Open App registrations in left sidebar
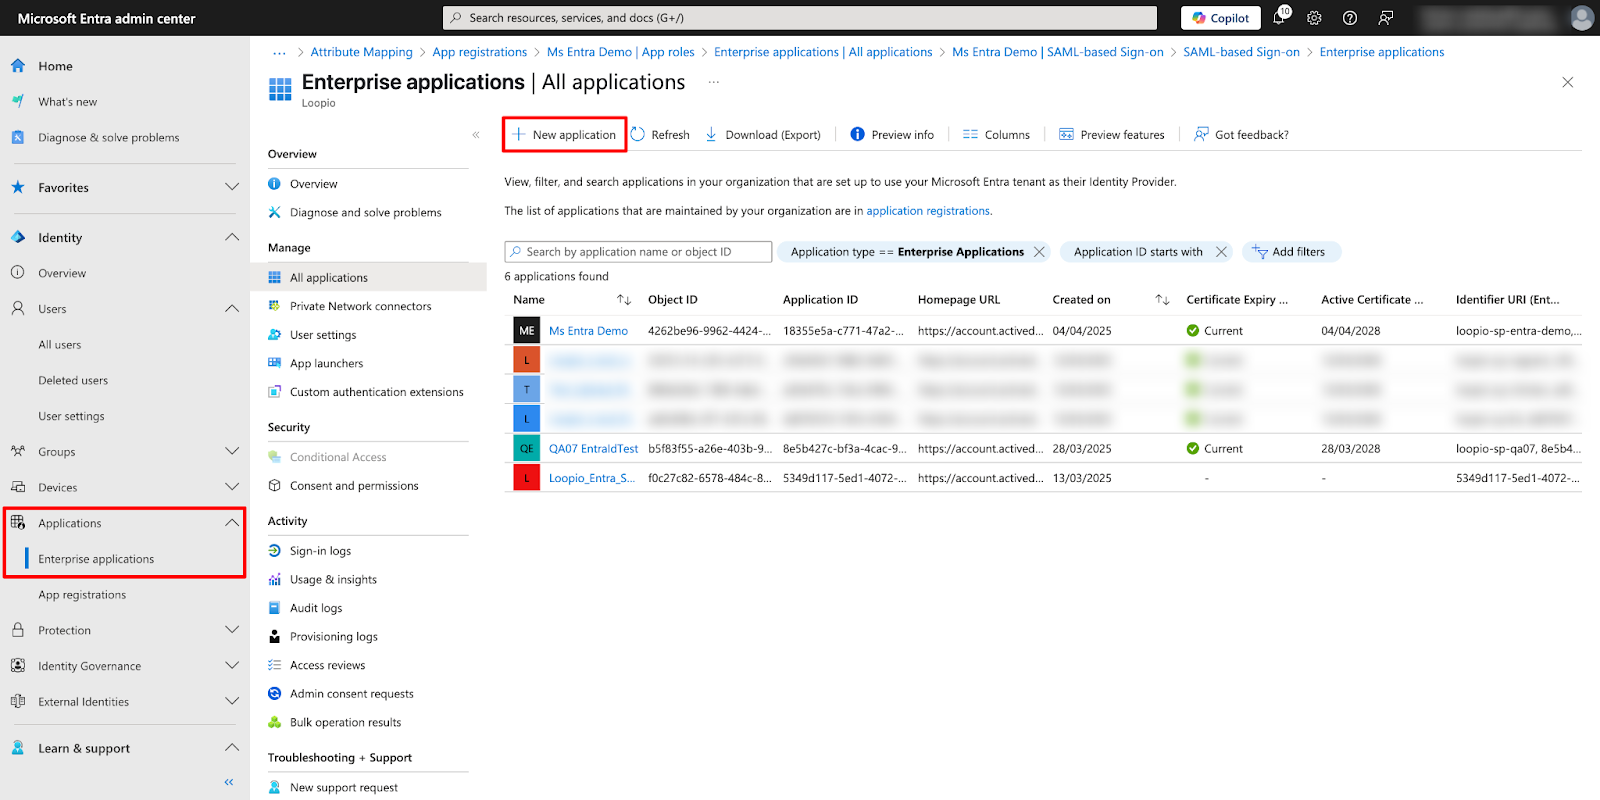The image size is (1600, 800). coord(82,595)
